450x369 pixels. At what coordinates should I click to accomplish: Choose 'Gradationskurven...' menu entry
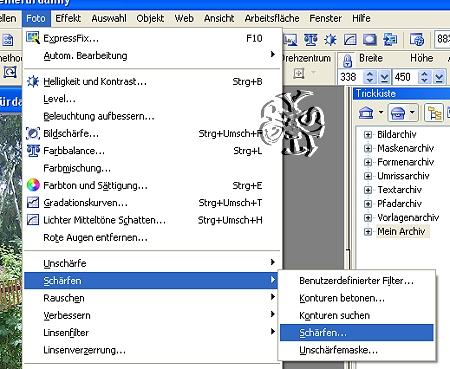152,203
